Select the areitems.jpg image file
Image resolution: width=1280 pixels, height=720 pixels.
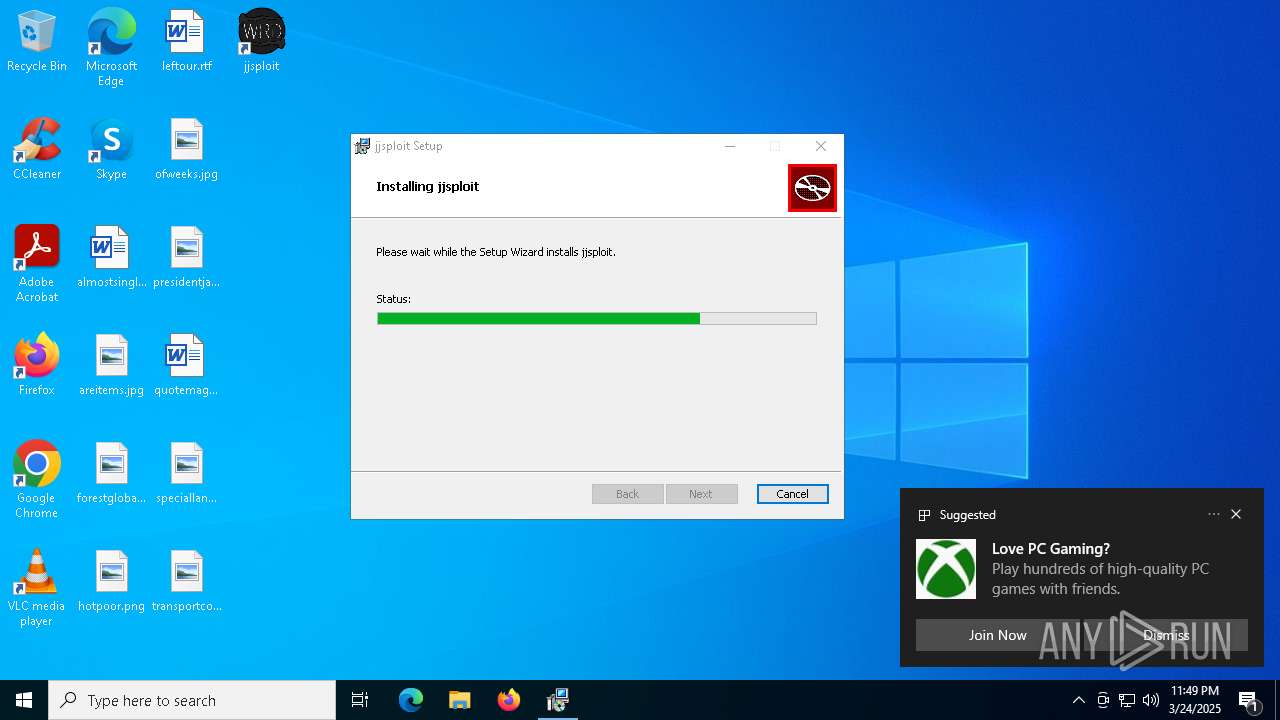coord(111,365)
